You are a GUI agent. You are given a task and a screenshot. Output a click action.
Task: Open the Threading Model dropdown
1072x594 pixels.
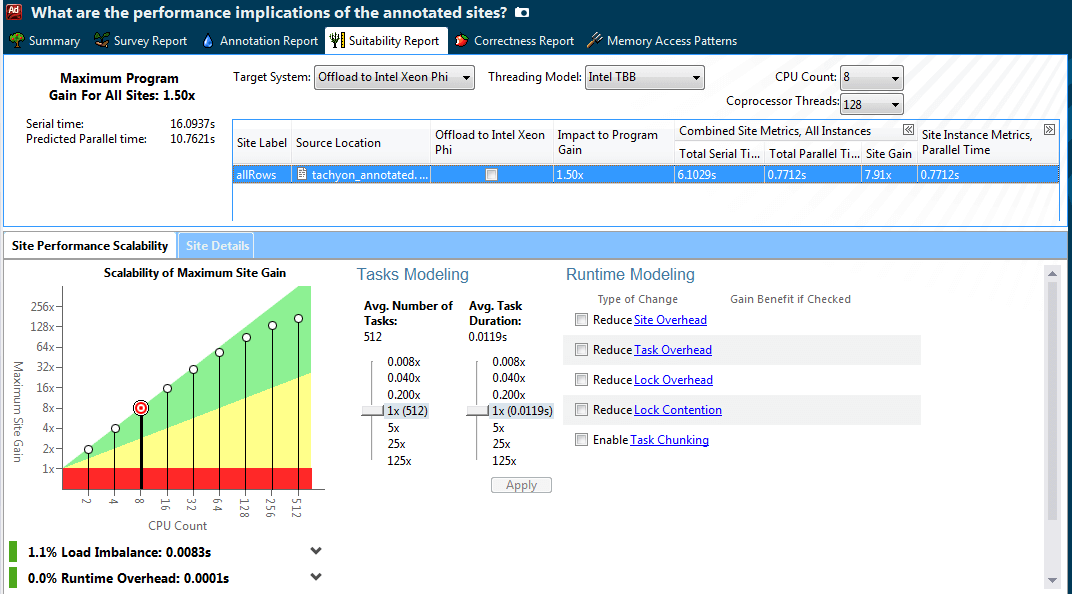[x=644, y=77]
